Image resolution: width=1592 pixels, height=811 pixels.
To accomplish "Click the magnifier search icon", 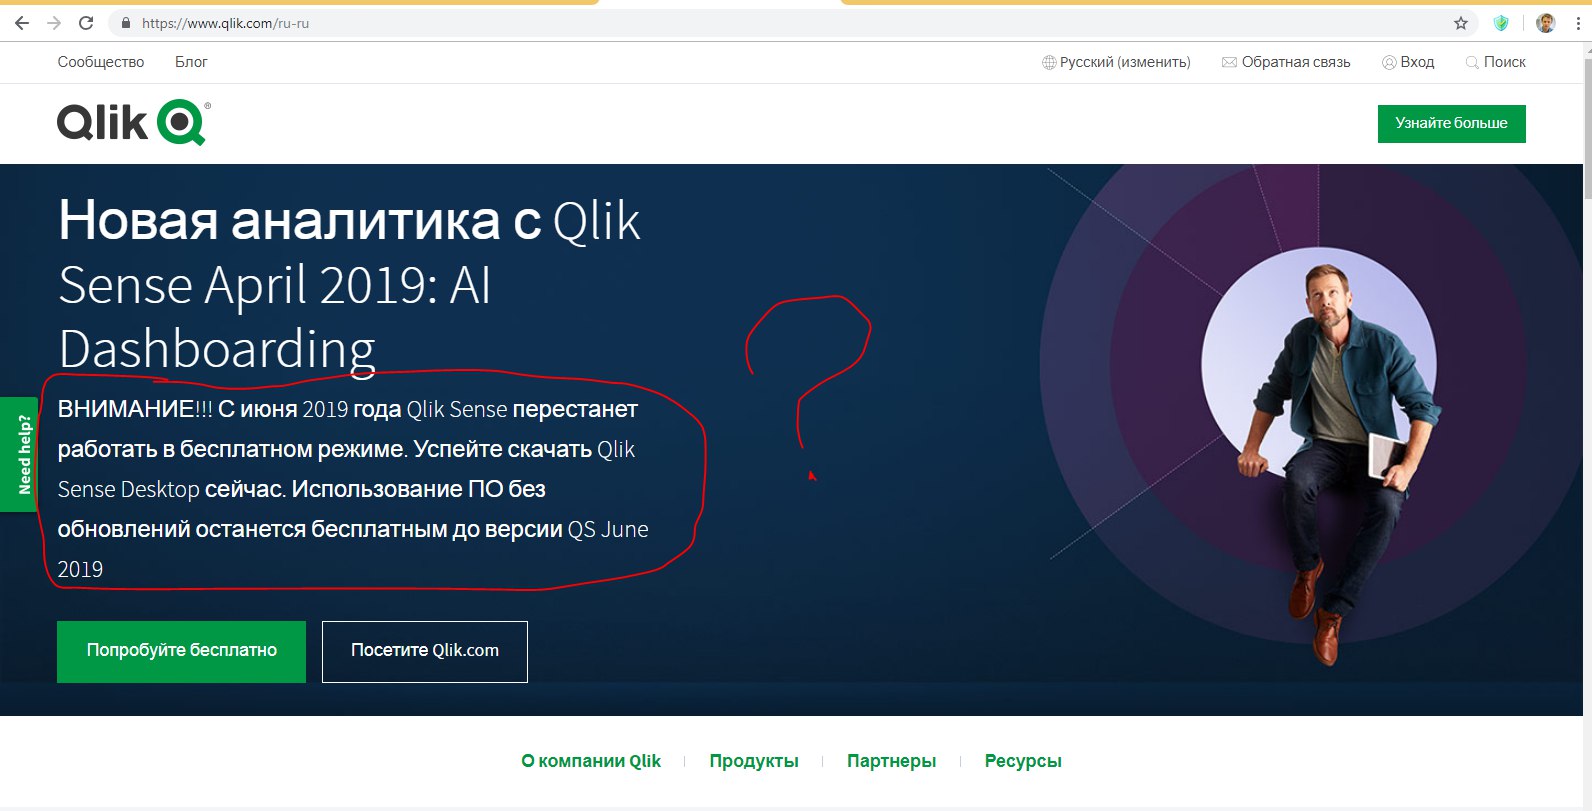I will coord(1472,62).
